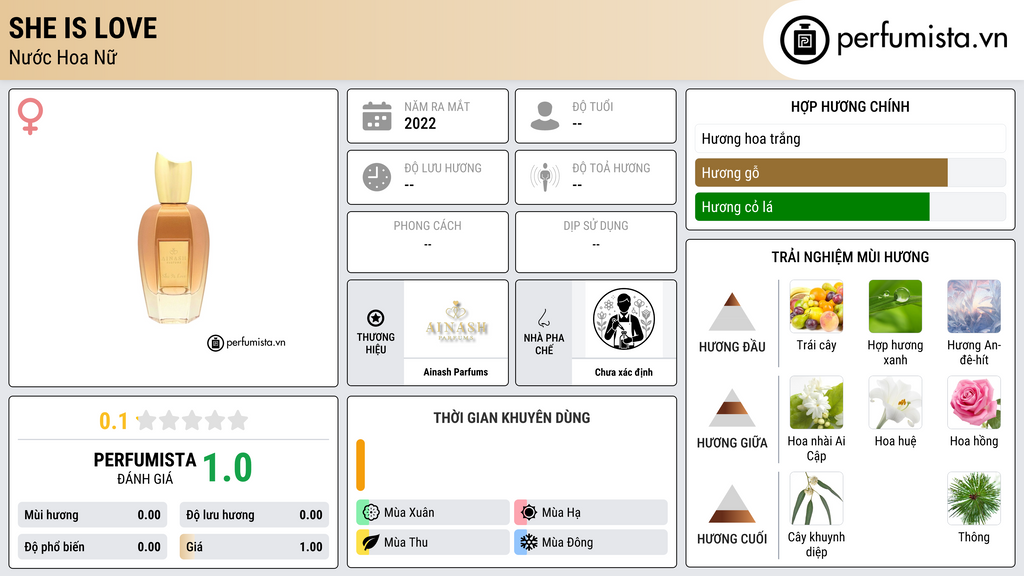The width and height of the screenshot is (1024, 576).
Task: Click the Giá 1.00 score row
Action: (255, 547)
